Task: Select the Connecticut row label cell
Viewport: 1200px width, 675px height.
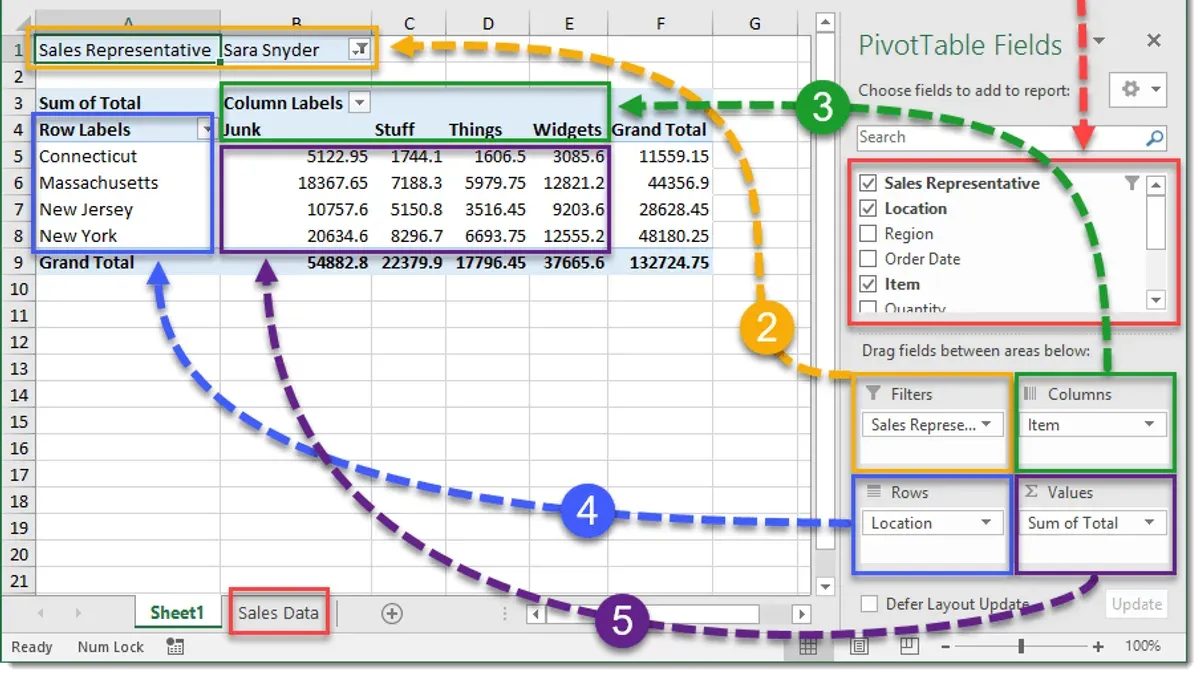Action: (x=127, y=156)
